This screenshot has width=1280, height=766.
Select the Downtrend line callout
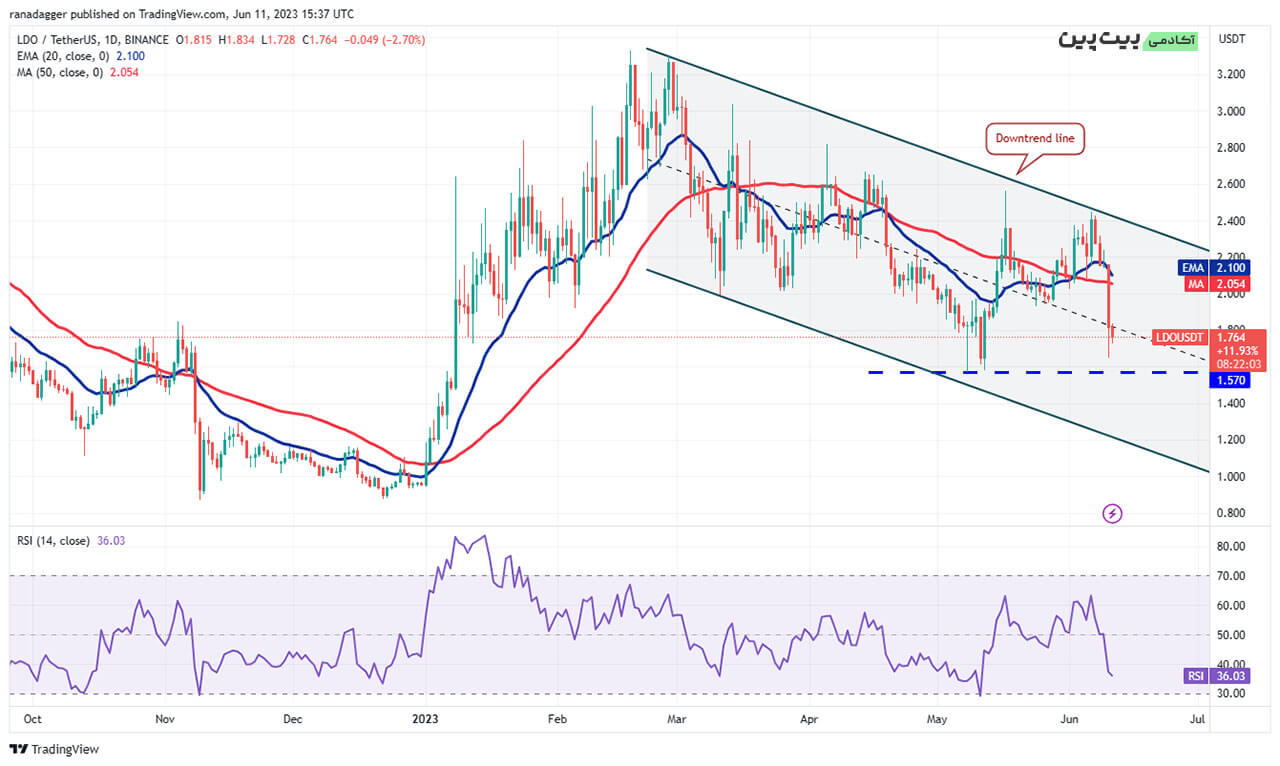click(x=1036, y=138)
